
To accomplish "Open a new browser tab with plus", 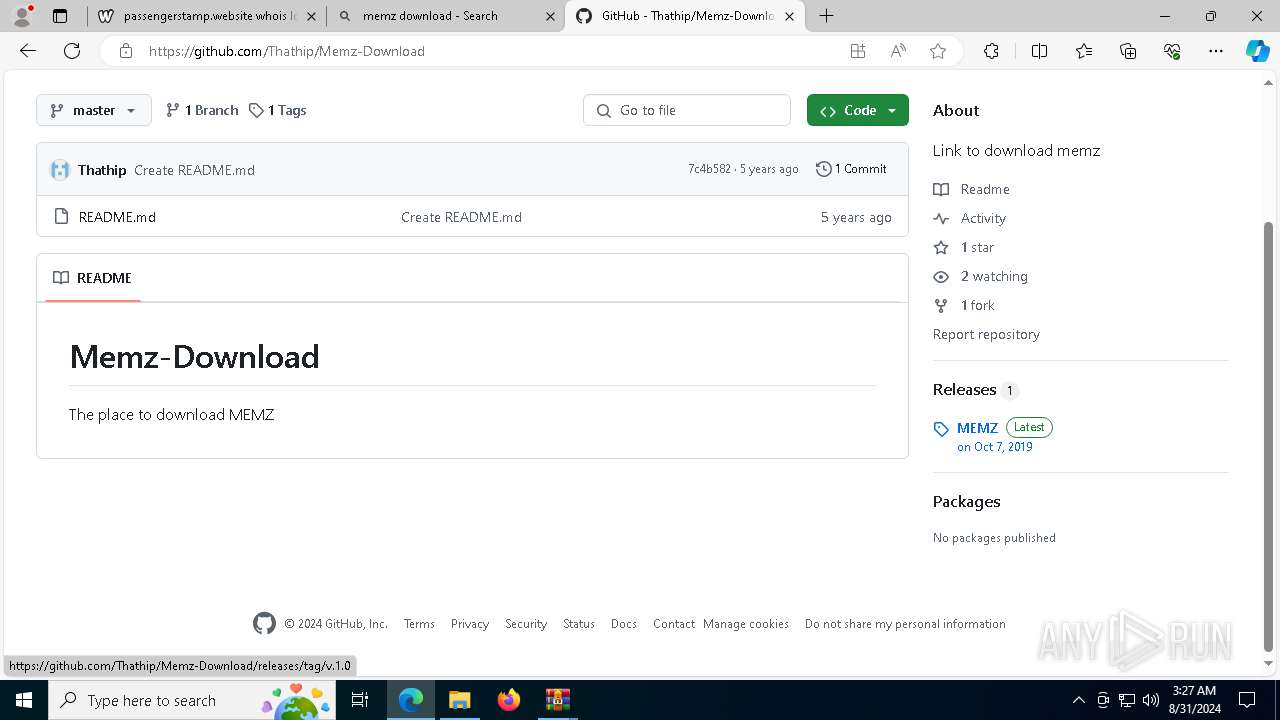I will pos(826,16).
